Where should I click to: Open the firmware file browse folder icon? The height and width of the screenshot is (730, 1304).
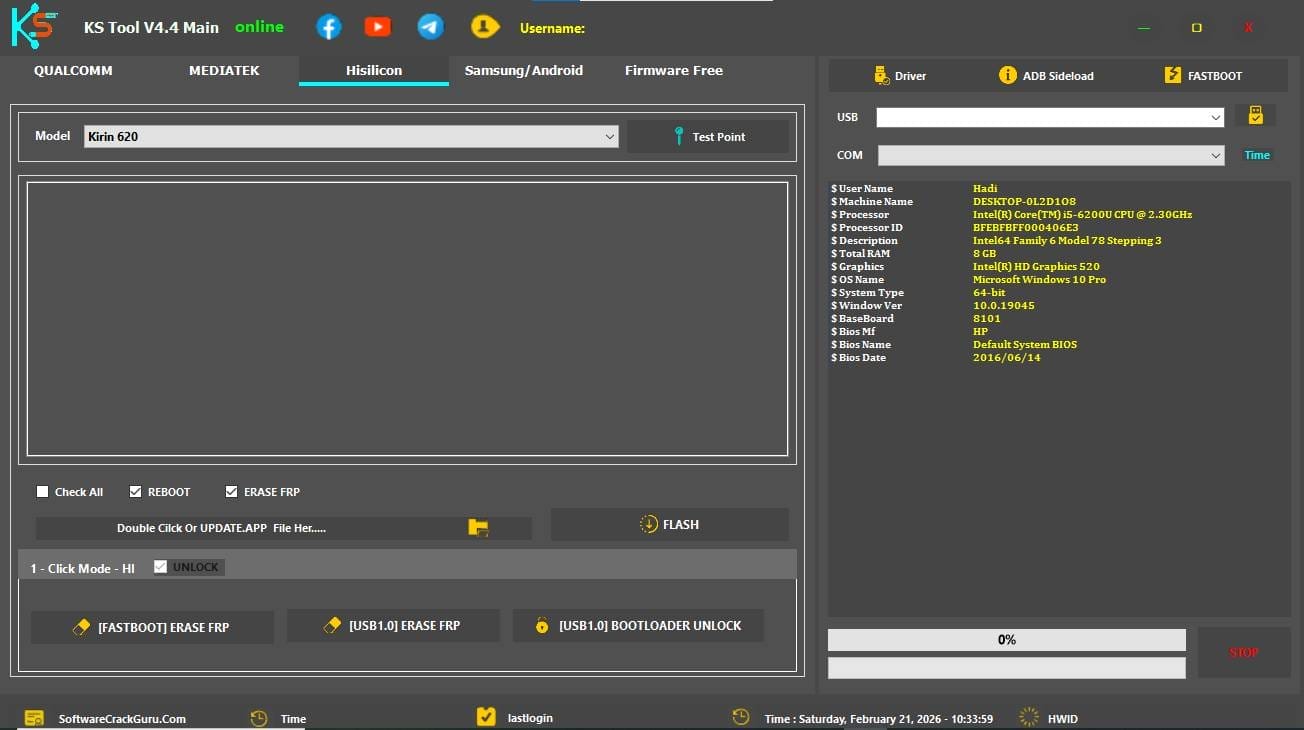tap(478, 524)
